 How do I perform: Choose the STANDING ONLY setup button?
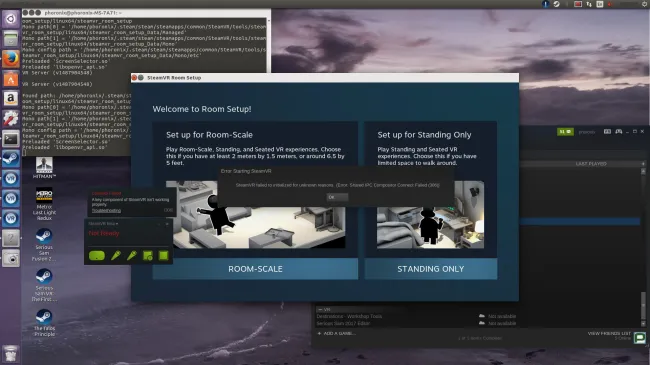click(x=431, y=269)
